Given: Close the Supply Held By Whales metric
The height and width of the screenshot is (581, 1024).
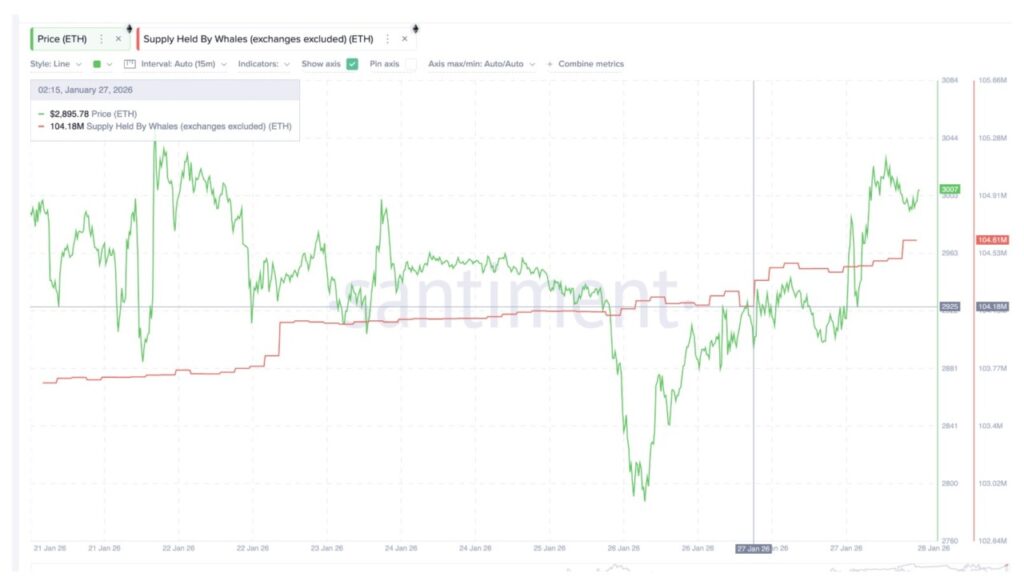Looking at the screenshot, I should [405, 39].
